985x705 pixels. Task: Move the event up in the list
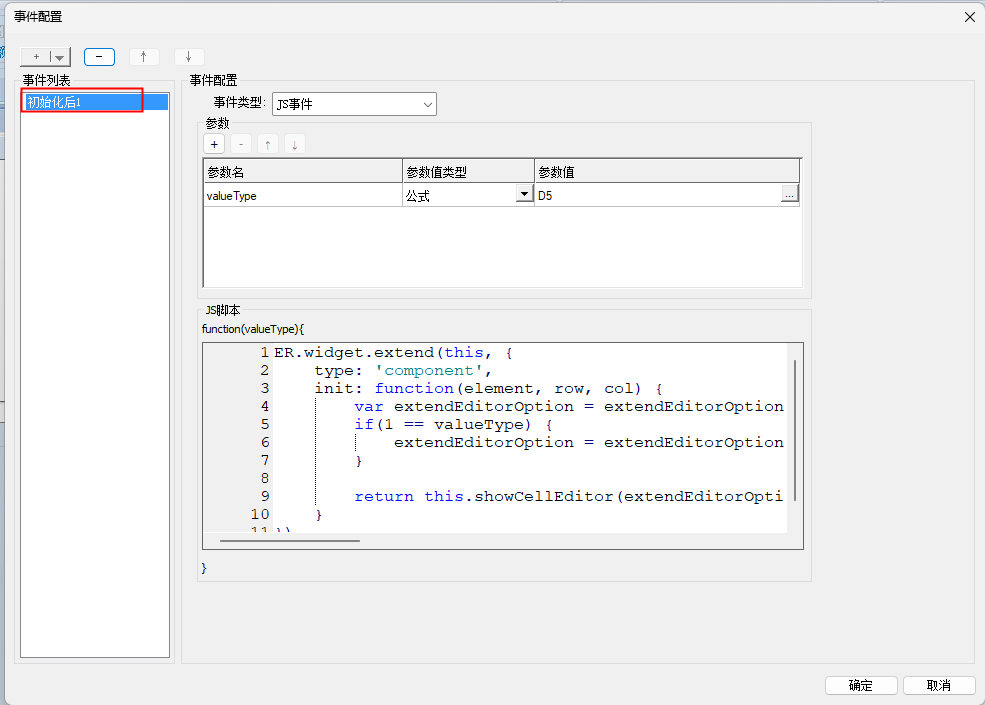[x=143, y=57]
